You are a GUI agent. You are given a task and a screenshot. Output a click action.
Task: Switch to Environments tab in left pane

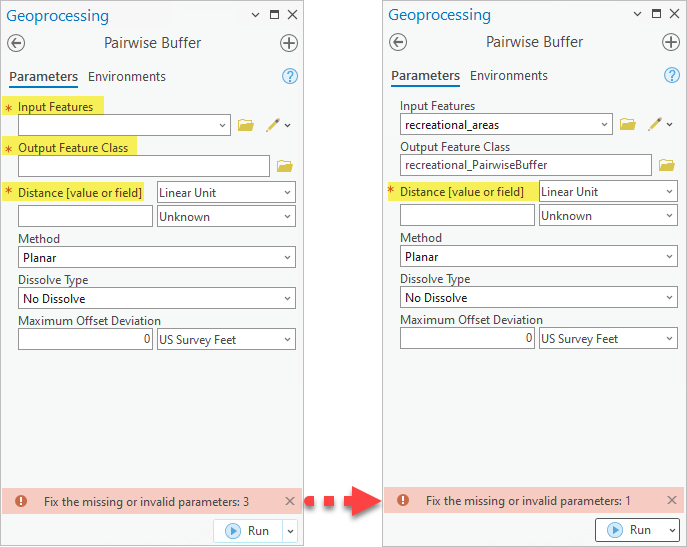click(x=127, y=77)
